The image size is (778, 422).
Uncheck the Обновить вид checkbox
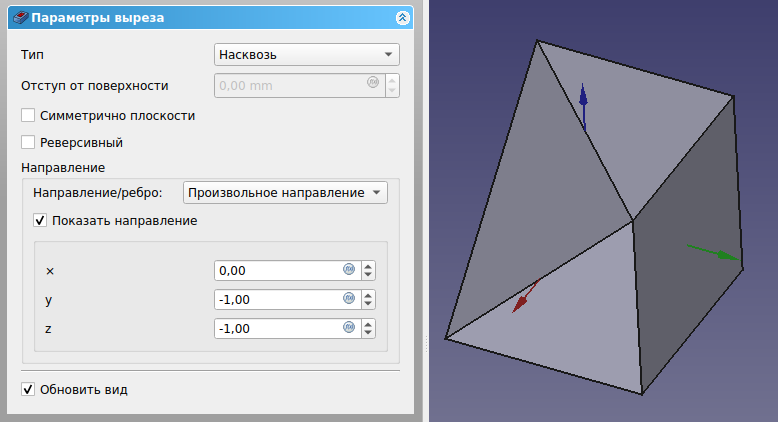(x=28, y=389)
